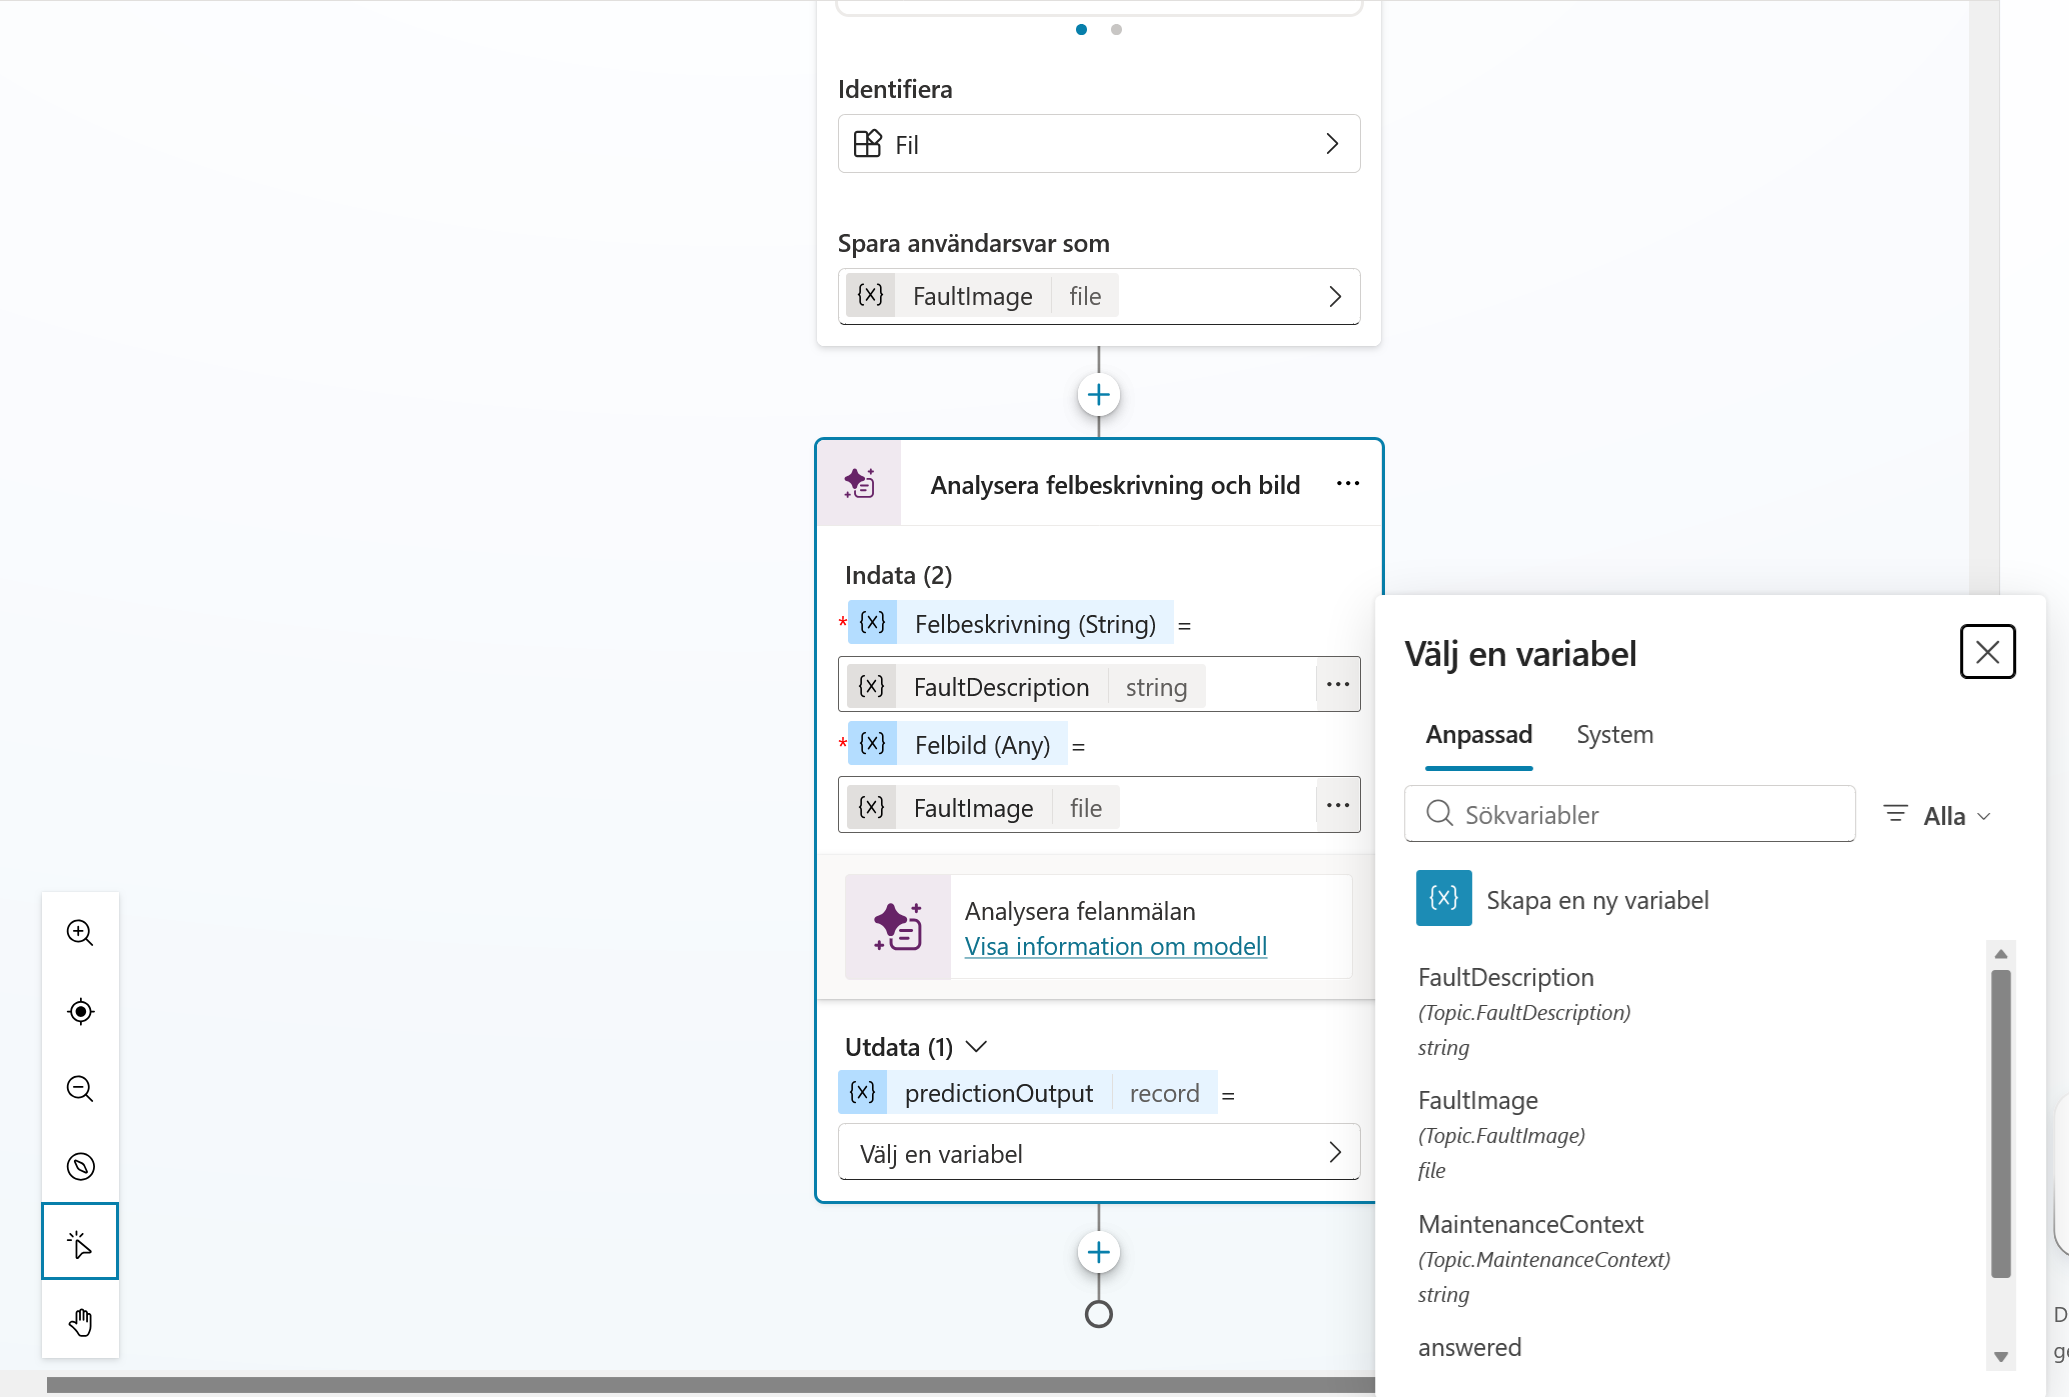Screen dimensions: 2070x1397
Task: Open the Analysera felbeskrivning node options menu
Action: coord(1347,484)
